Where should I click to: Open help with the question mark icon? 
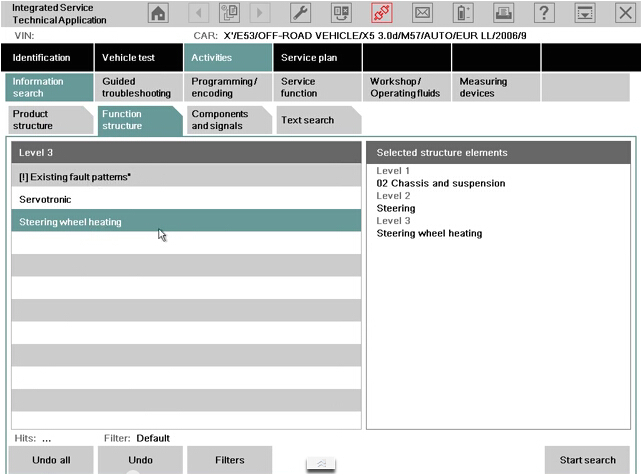point(544,13)
